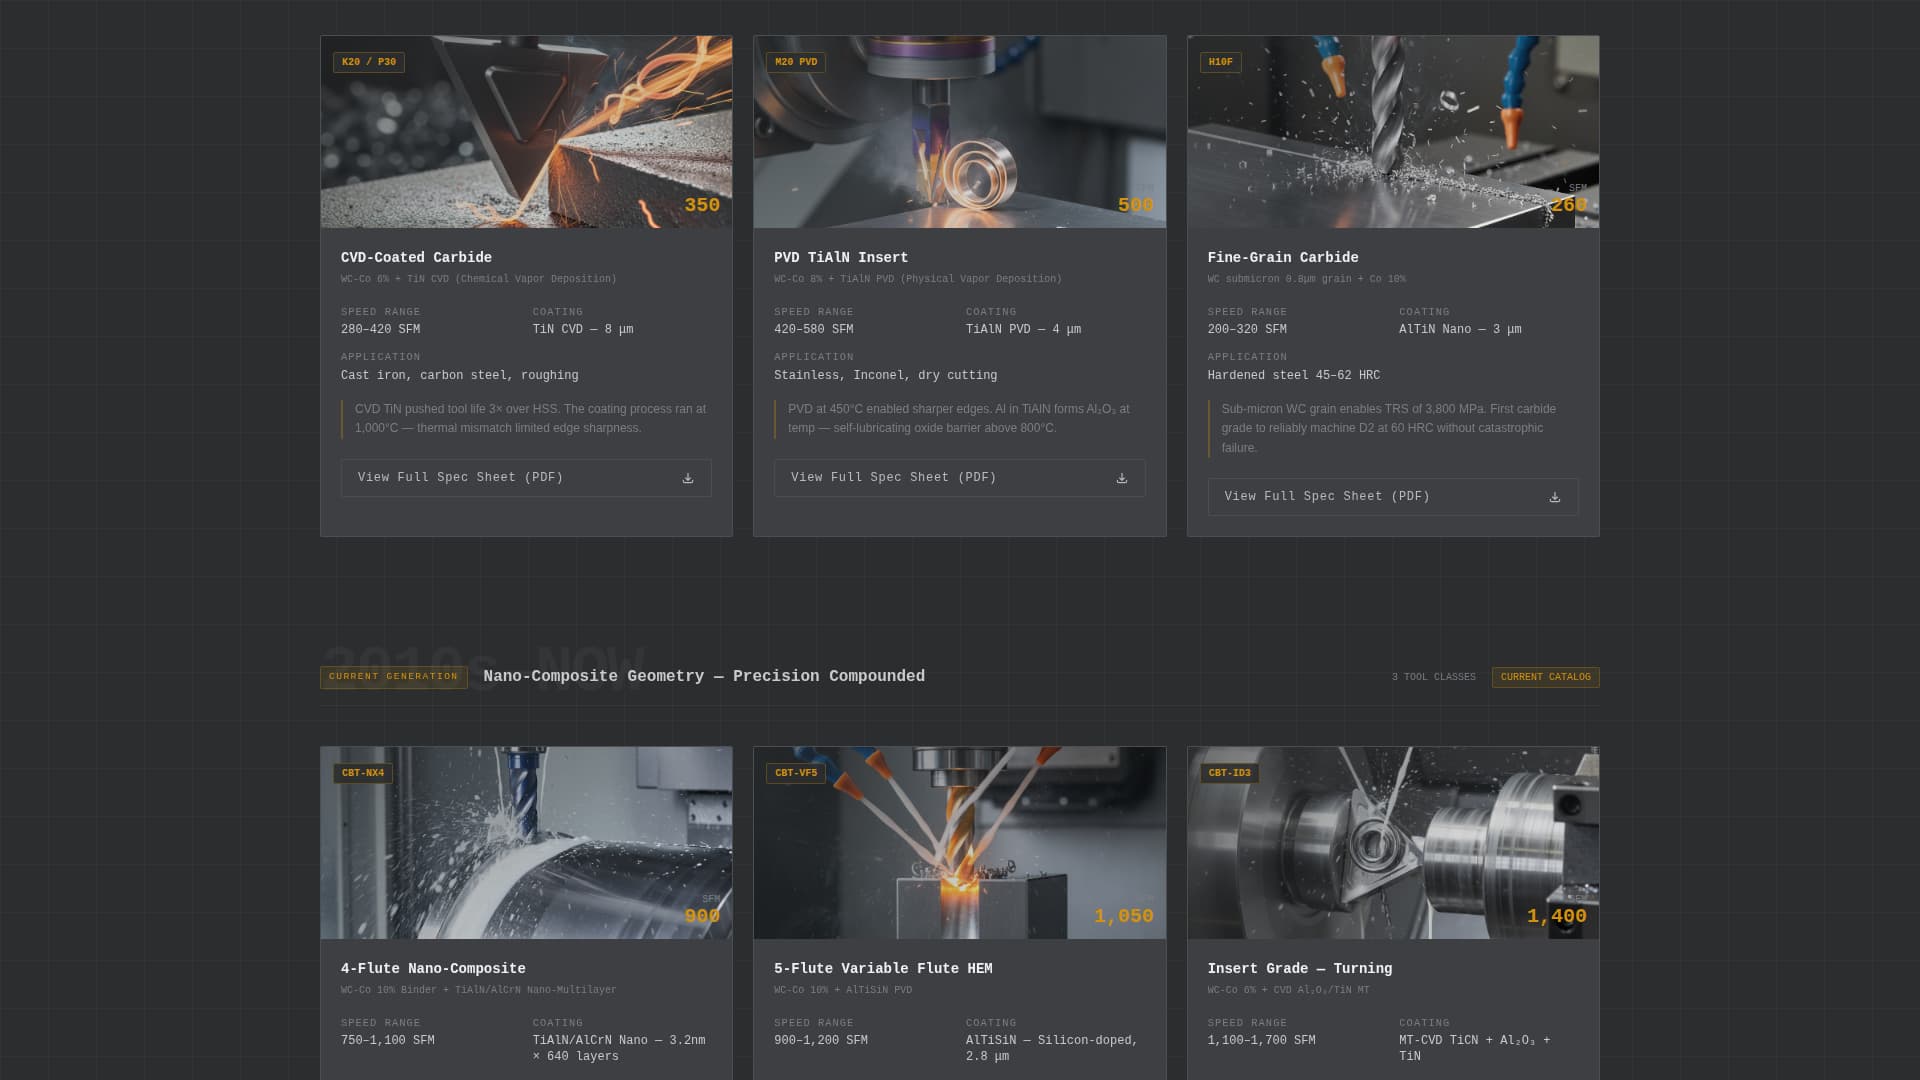Image resolution: width=1920 pixels, height=1080 pixels.
Task: Click the download icon on PVD TiAlN Insert spec sheet
Action: [1121, 477]
